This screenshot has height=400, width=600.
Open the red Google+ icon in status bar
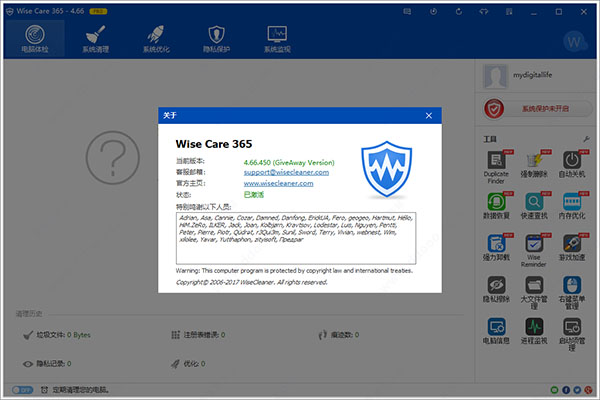point(588,390)
